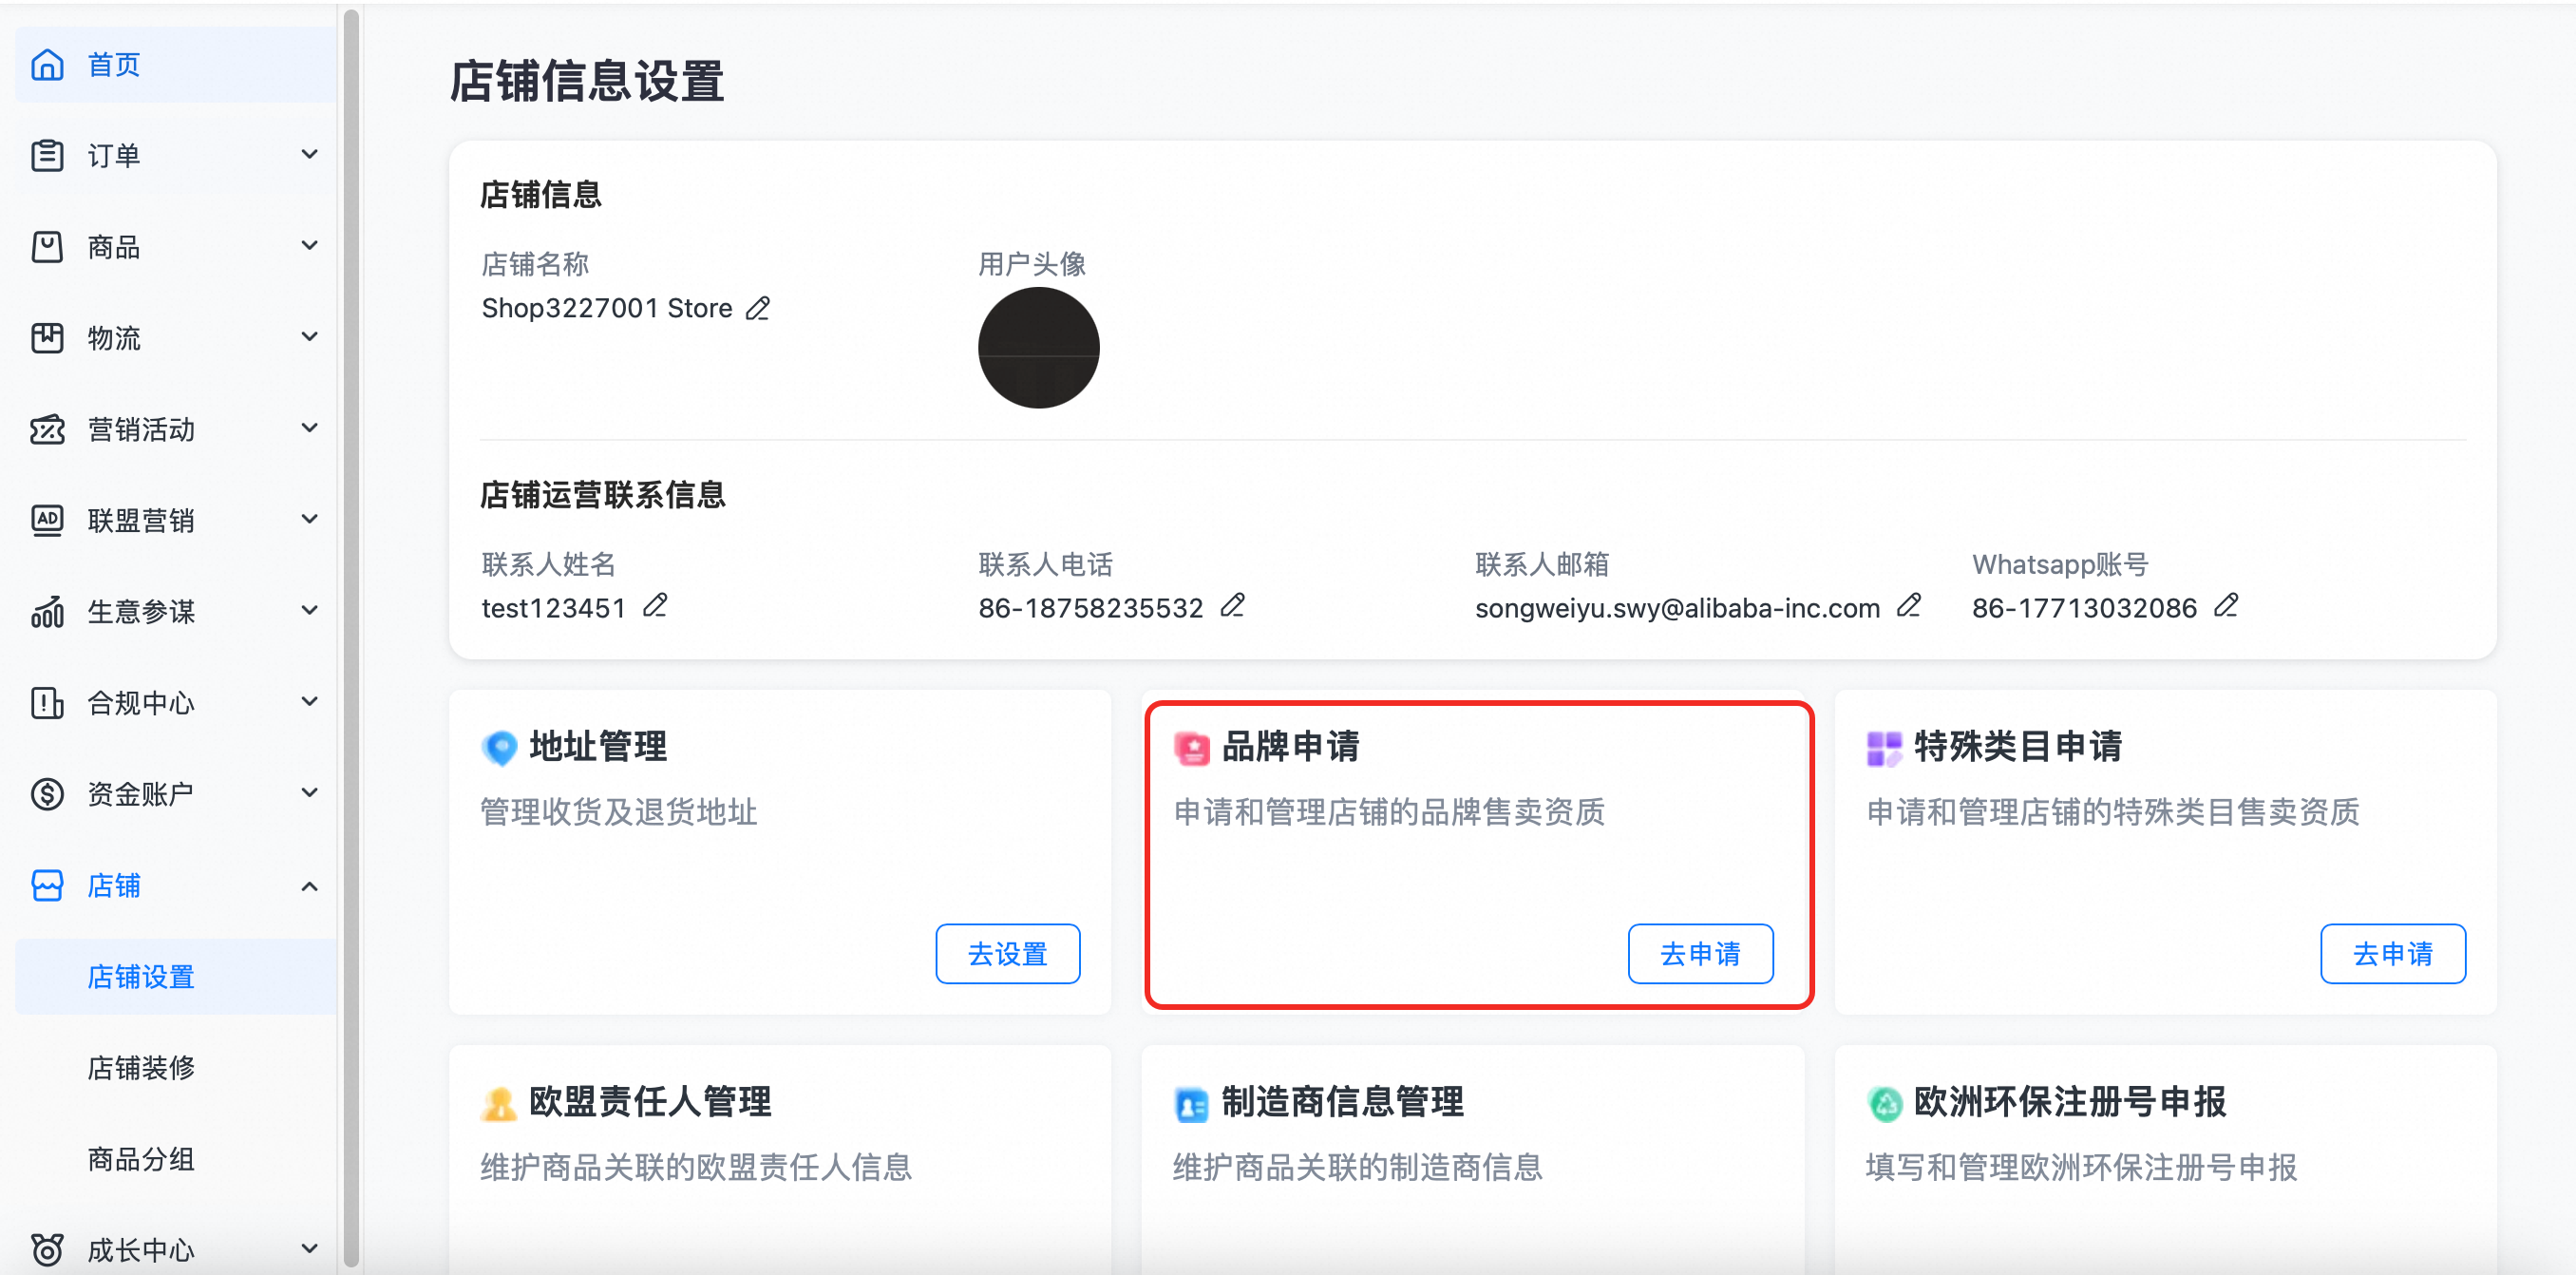Image resolution: width=2576 pixels, height=1275 pixels.
Task: Open 店铺装修 submenu item
Action: (141, 1068)
